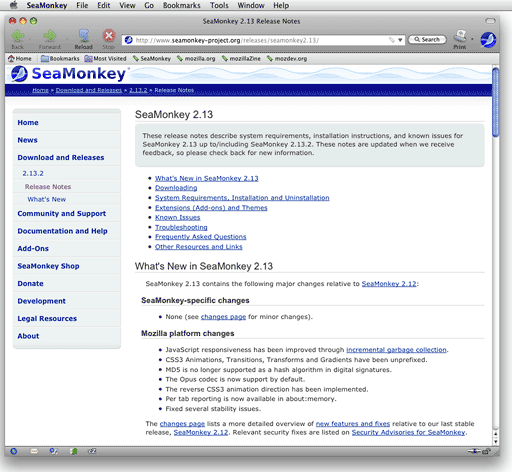Image resolution: width=512 pixels, height=472 pixels.
Task: Follow the Downloading link
Action: tap(176, 188)
